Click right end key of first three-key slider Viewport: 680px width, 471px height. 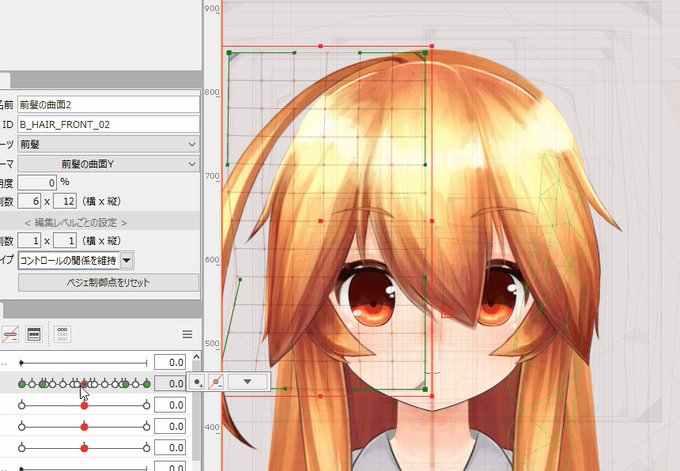click(147, 406)
